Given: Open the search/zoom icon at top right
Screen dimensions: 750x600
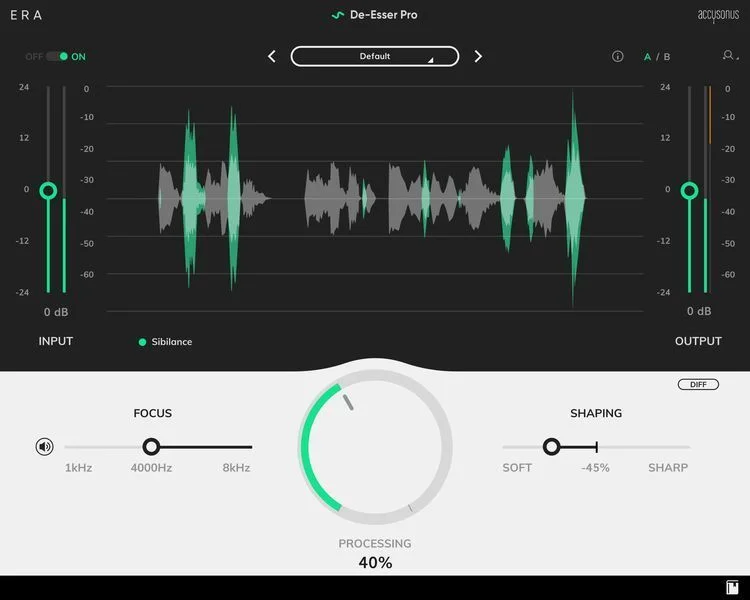Looking at the screenshot, I should click(730, 56).
